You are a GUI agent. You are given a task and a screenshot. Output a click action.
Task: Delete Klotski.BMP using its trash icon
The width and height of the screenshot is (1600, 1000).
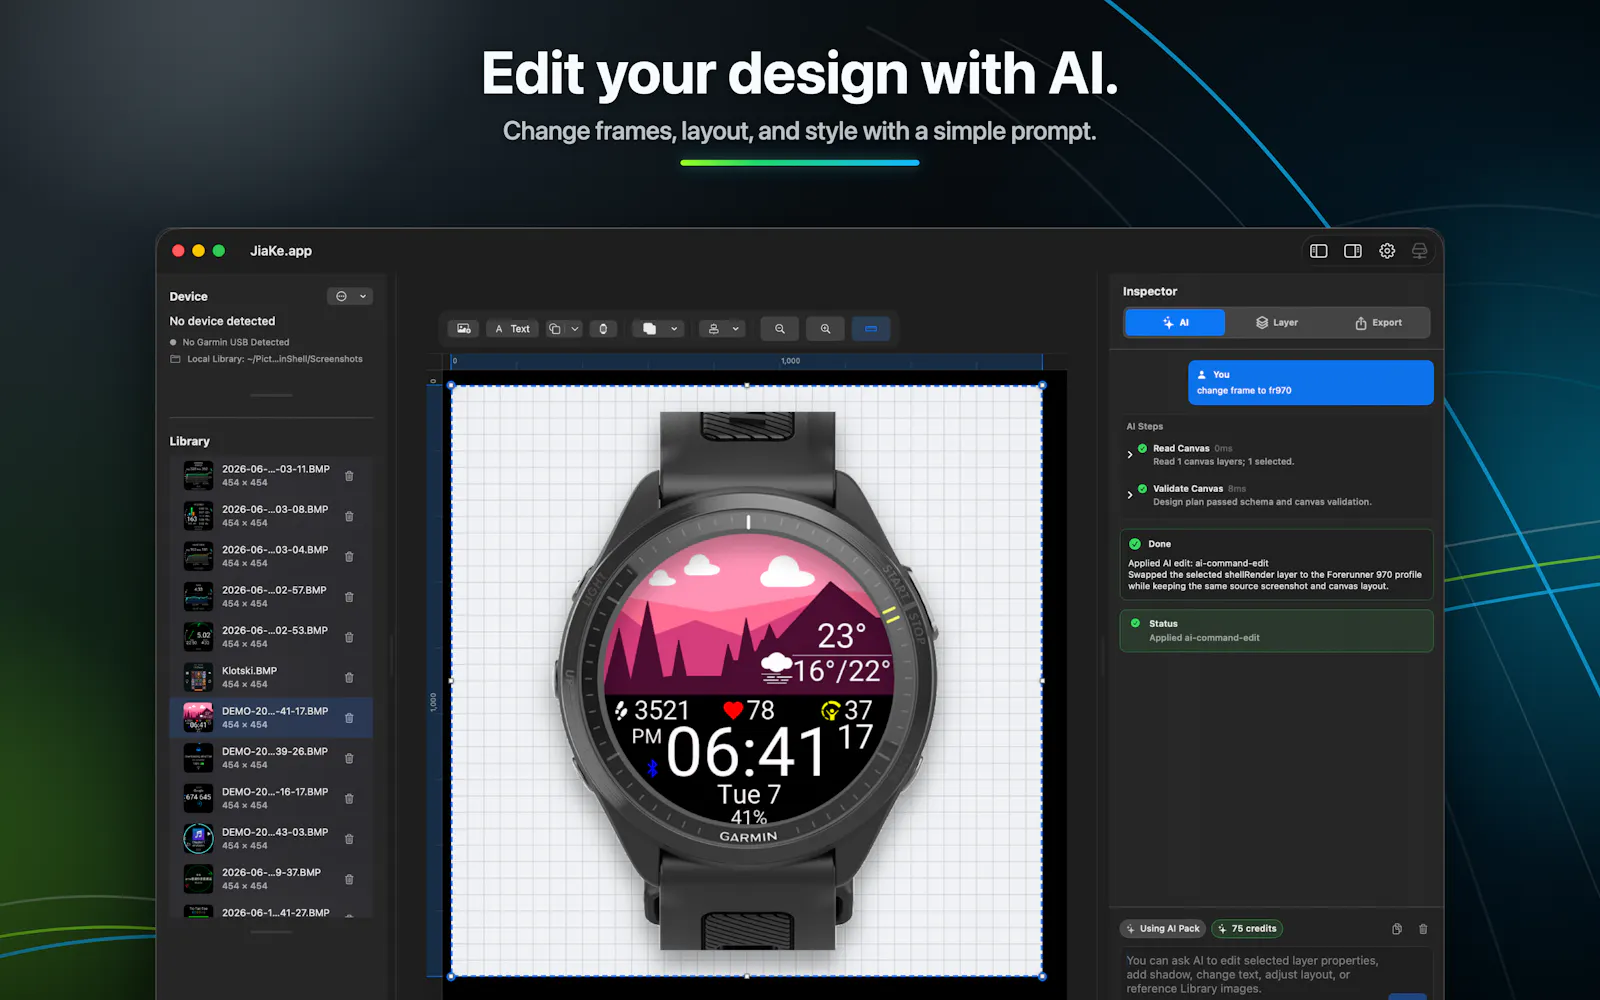coord(349,678)
